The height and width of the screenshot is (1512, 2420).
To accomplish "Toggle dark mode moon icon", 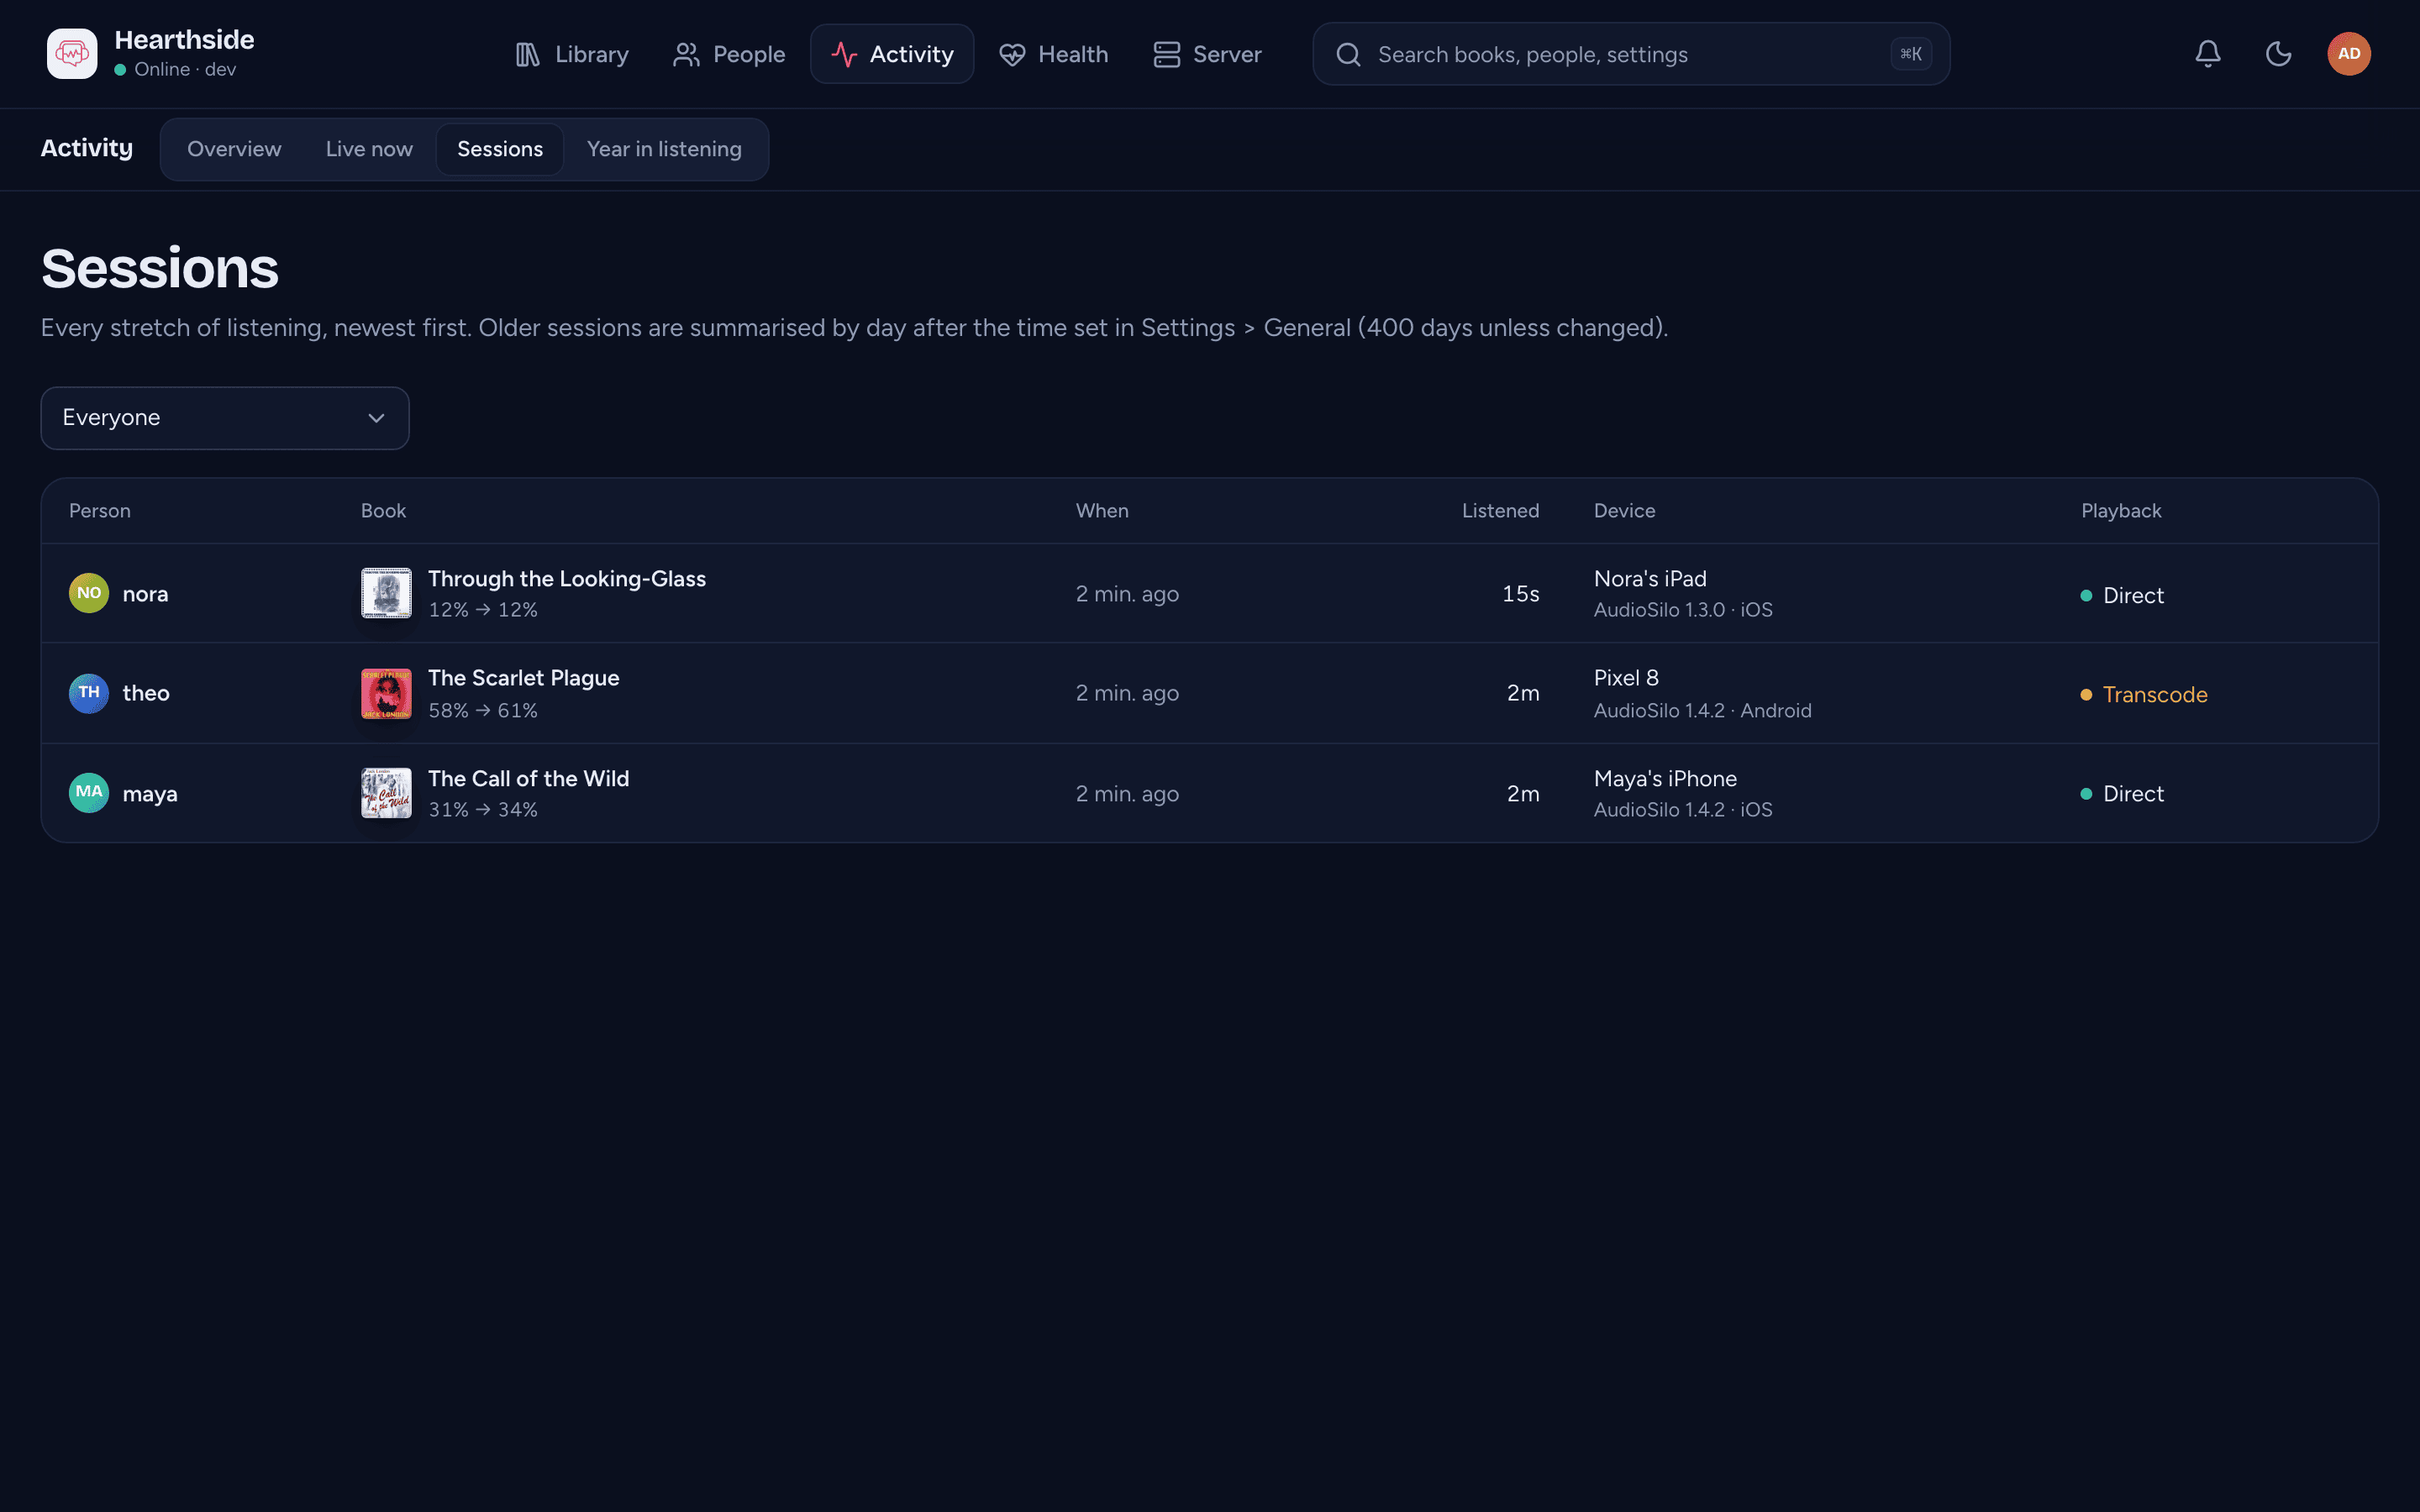I will tap(2278, 54).
